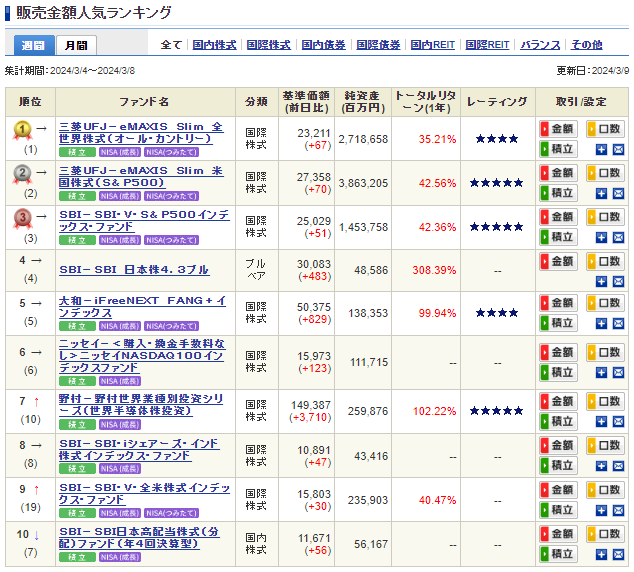Click the 308.39% total return value
The height and width of the screenshot is (572, 634).
[x=434, y=270]
